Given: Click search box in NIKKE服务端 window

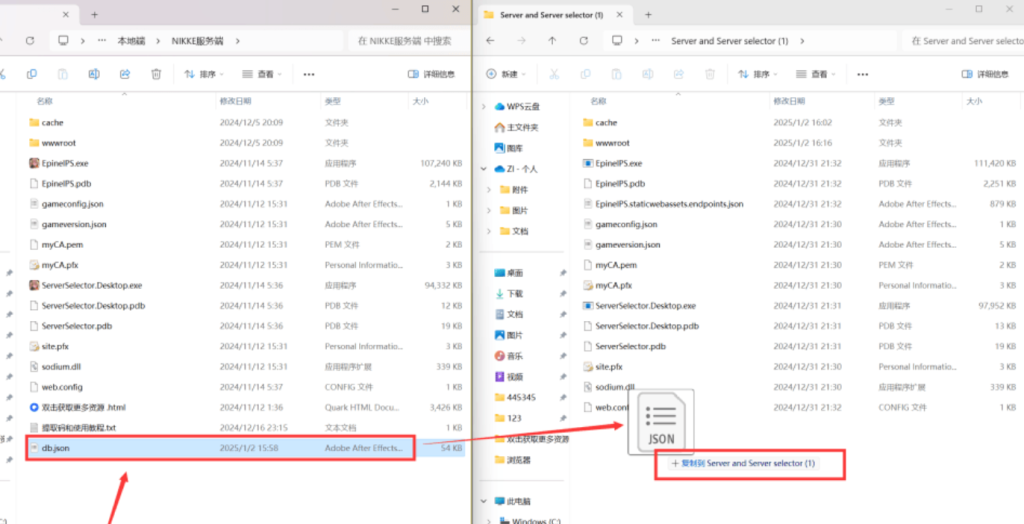Looking at the screenshot, I should coord(405,41).
